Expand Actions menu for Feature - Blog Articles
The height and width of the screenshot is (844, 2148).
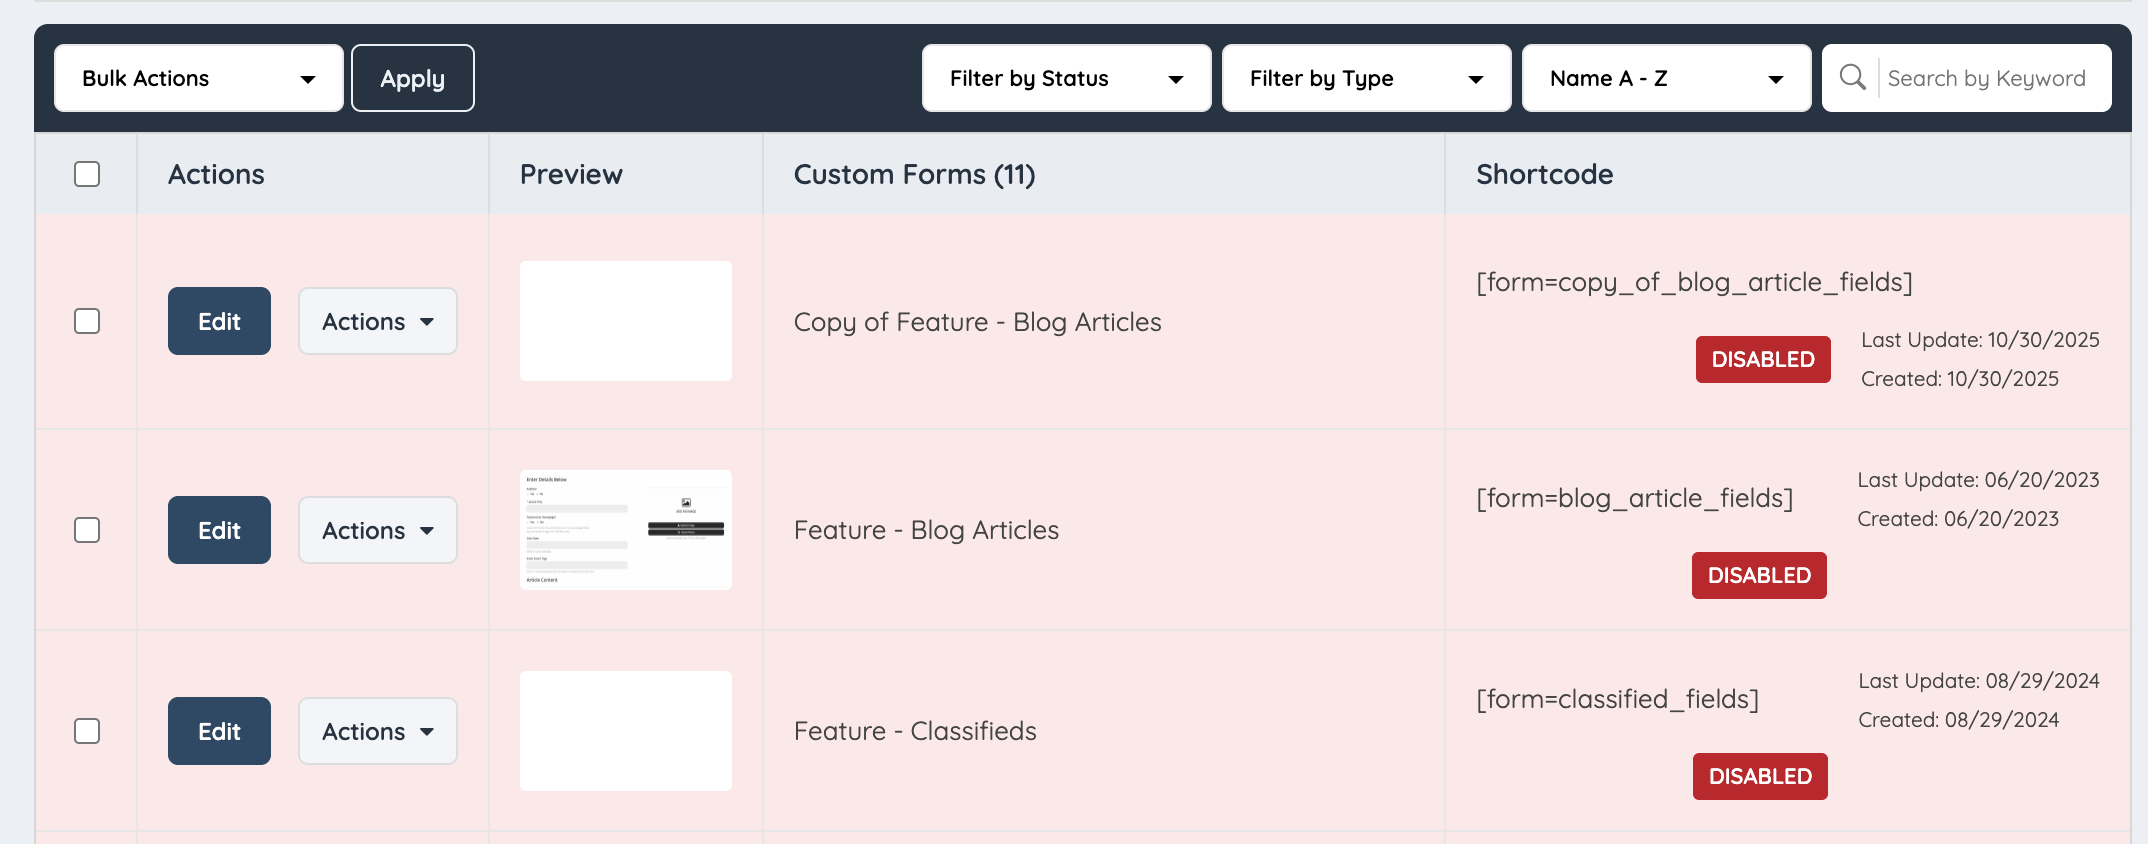tap(378, 530)
